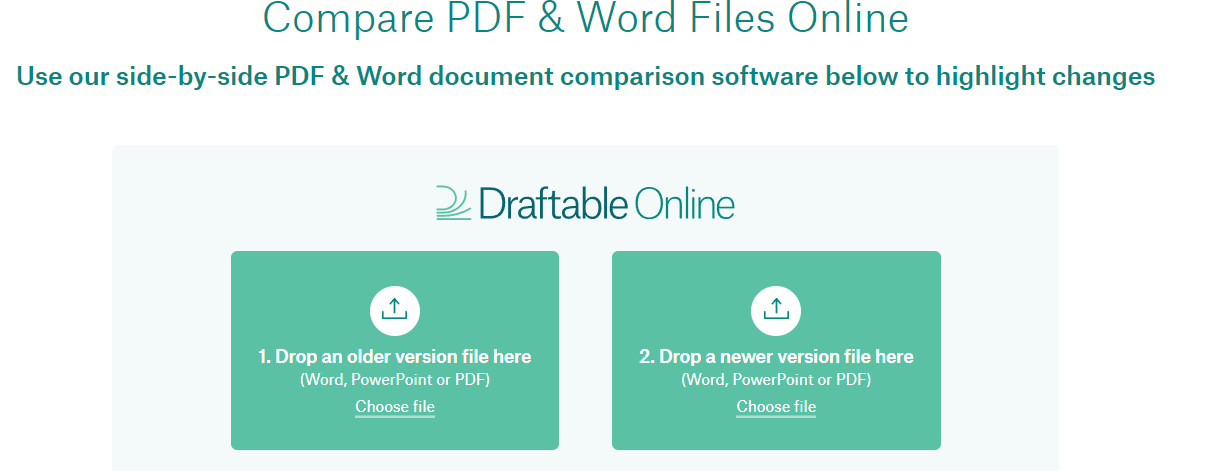Click upload icon in newer version box
This screenshot has width=1207, height=471.
[776, 309]
